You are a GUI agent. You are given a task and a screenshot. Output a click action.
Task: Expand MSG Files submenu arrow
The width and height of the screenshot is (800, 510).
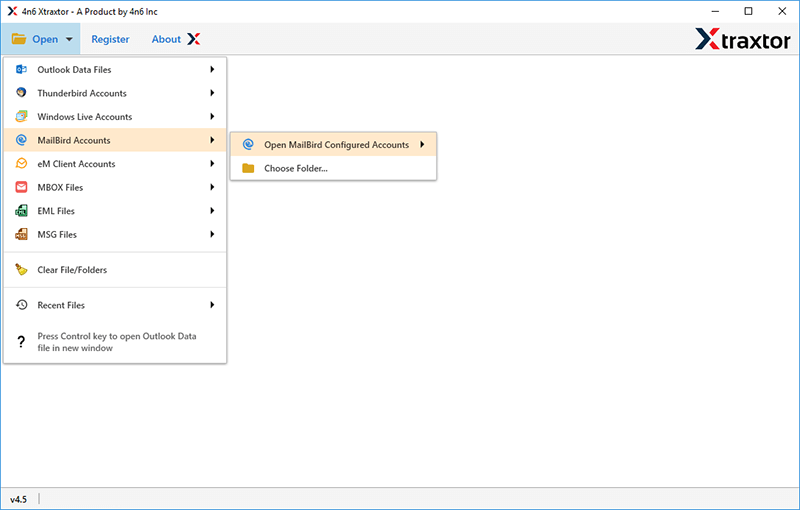(x=212, y=234)
